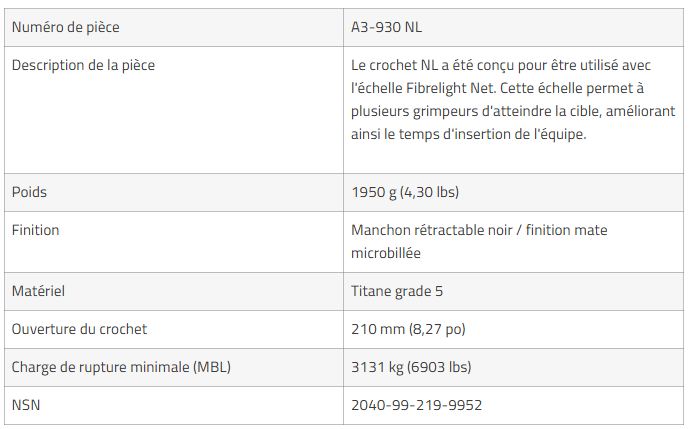Select the hook opening value "210 mm (8,27 po)"

(x=406, y=329)
